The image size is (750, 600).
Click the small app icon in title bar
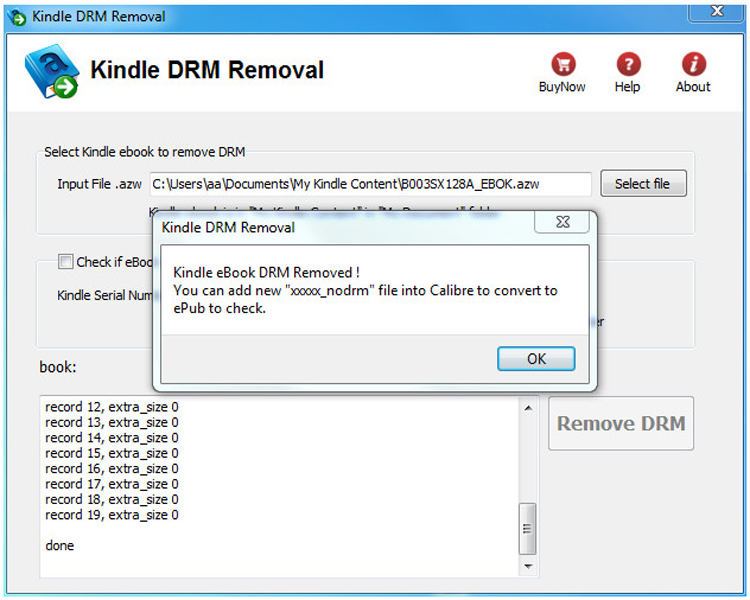16,16
